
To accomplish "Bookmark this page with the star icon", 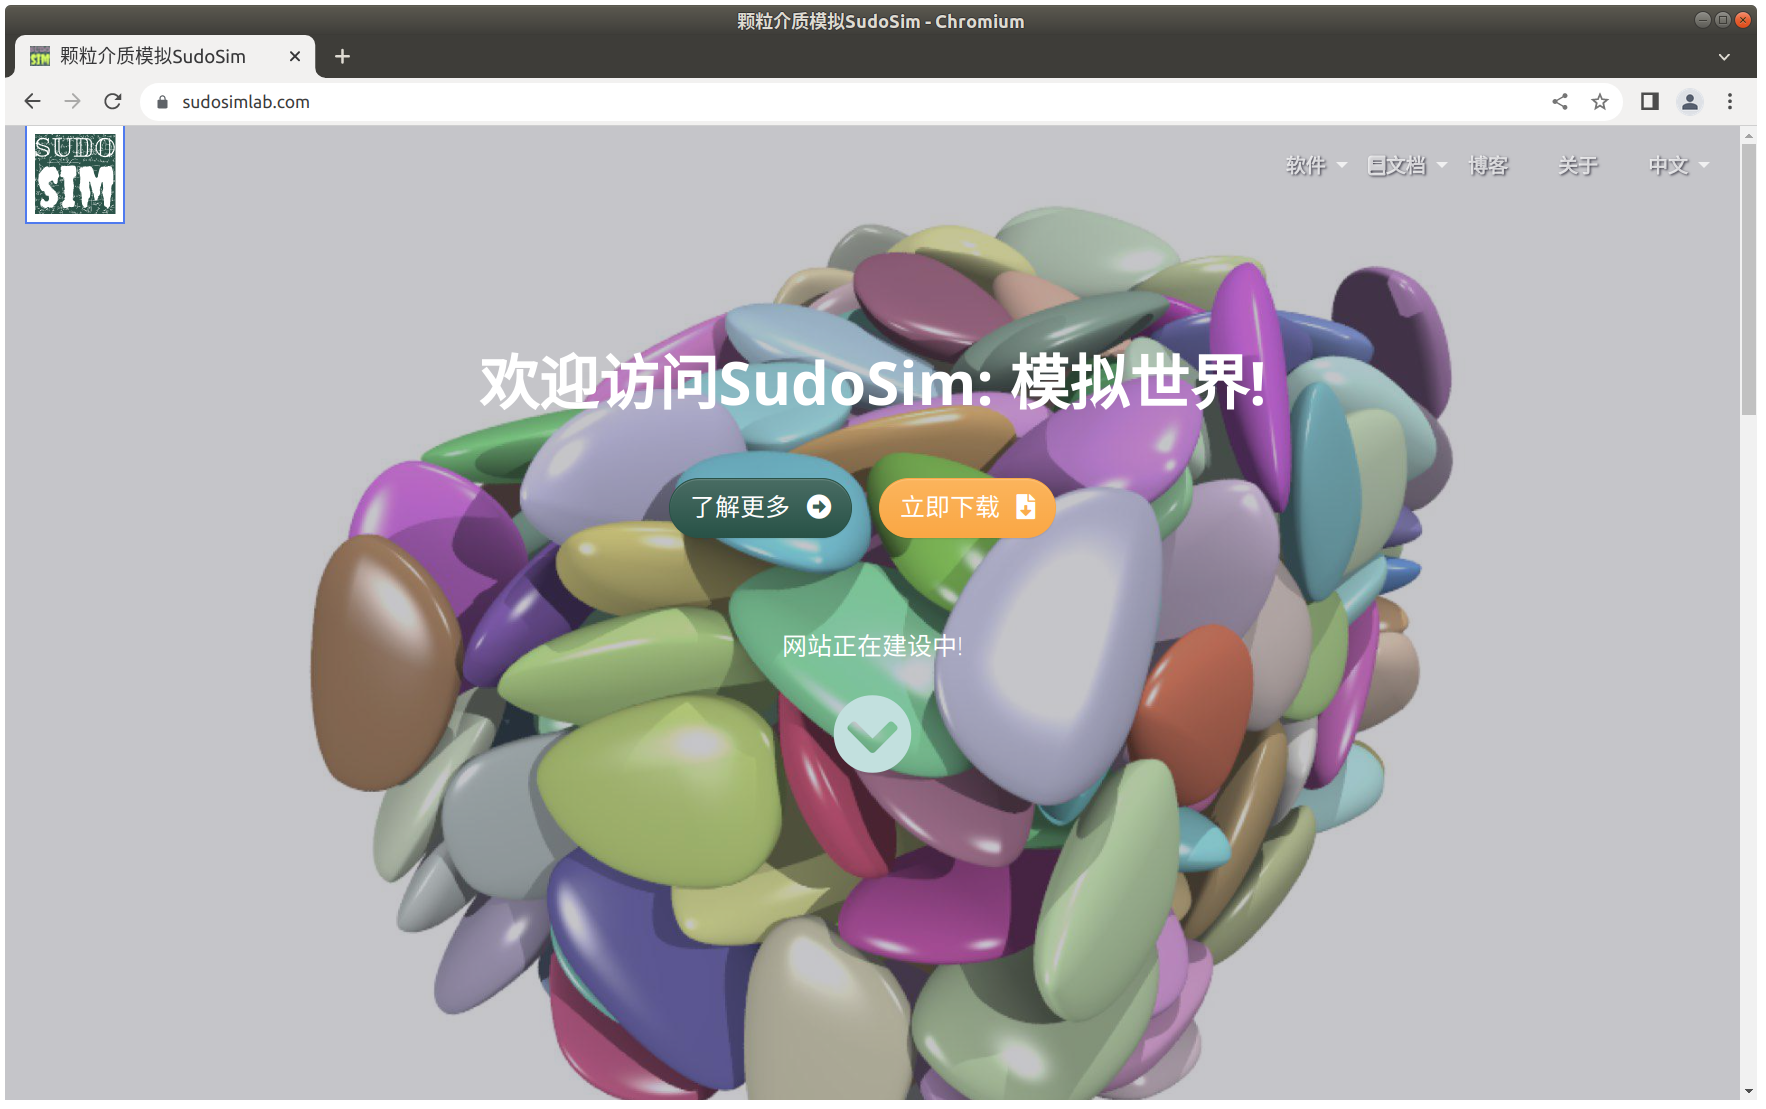I will (x=1600, y=101).
